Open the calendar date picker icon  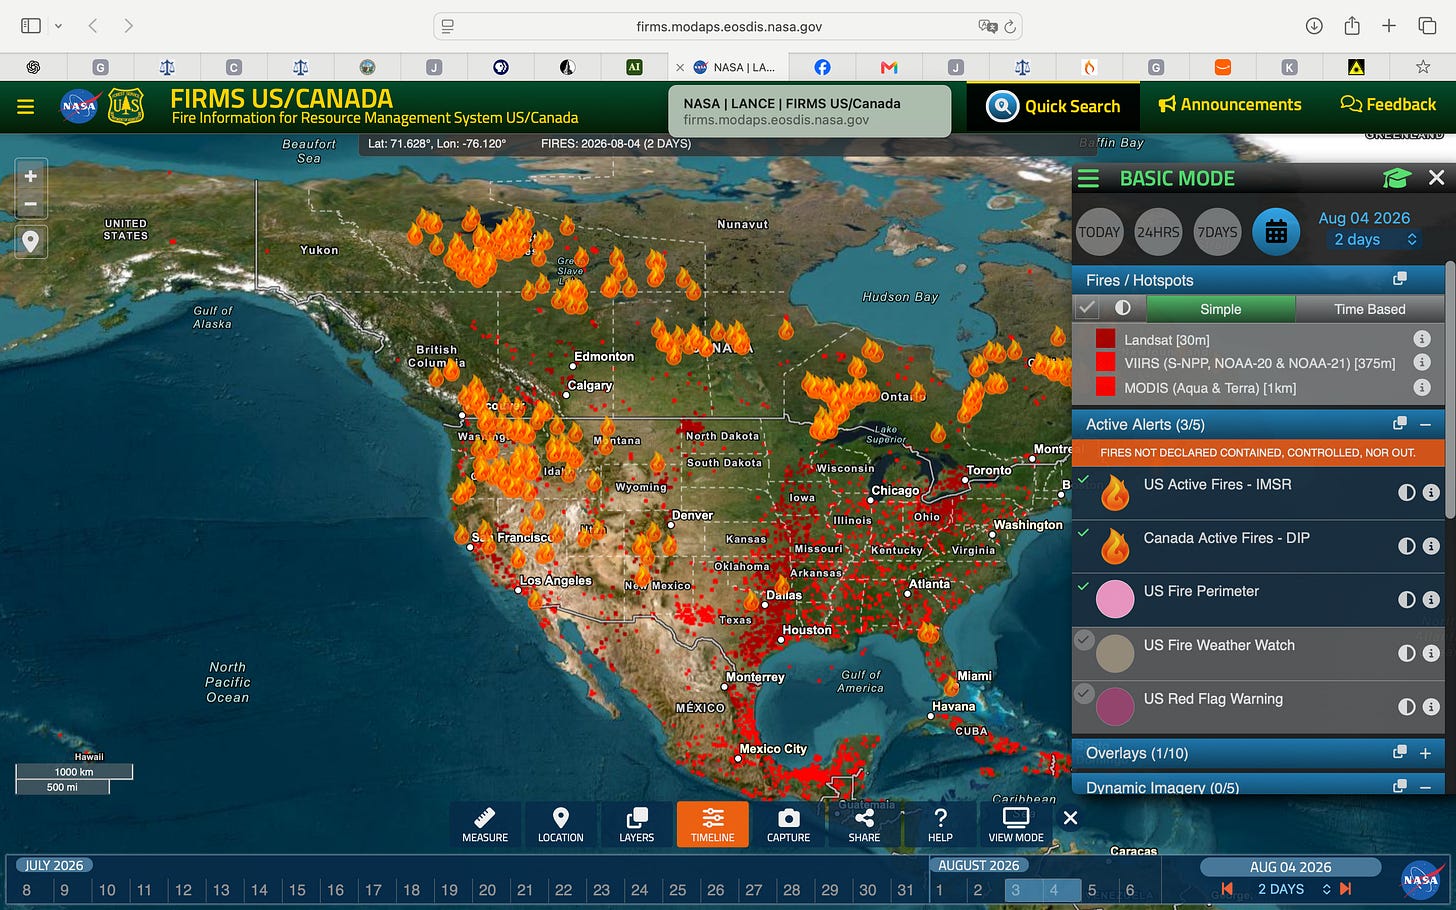(x=1276, y=232)
